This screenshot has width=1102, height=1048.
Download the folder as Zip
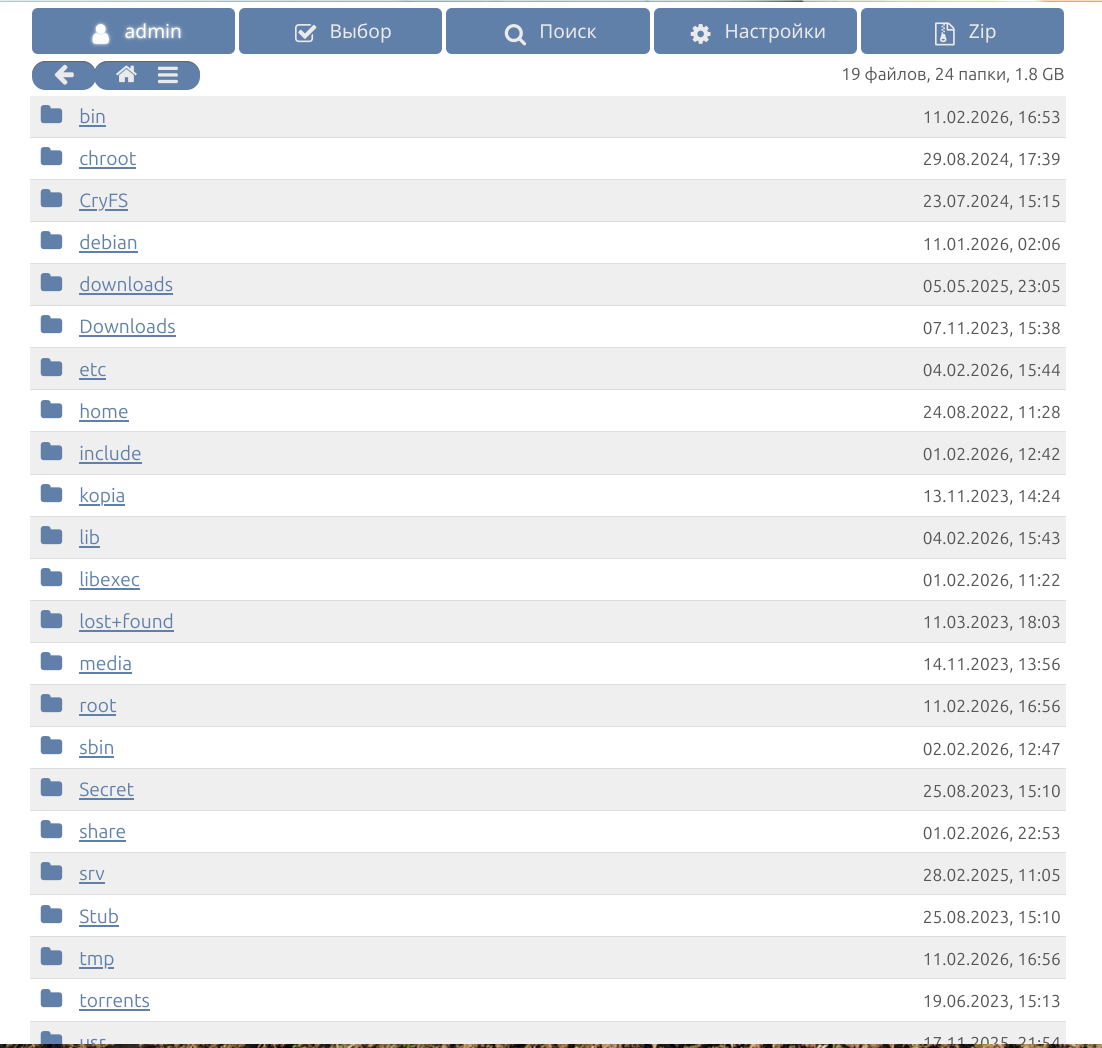(x=962, y=32)
